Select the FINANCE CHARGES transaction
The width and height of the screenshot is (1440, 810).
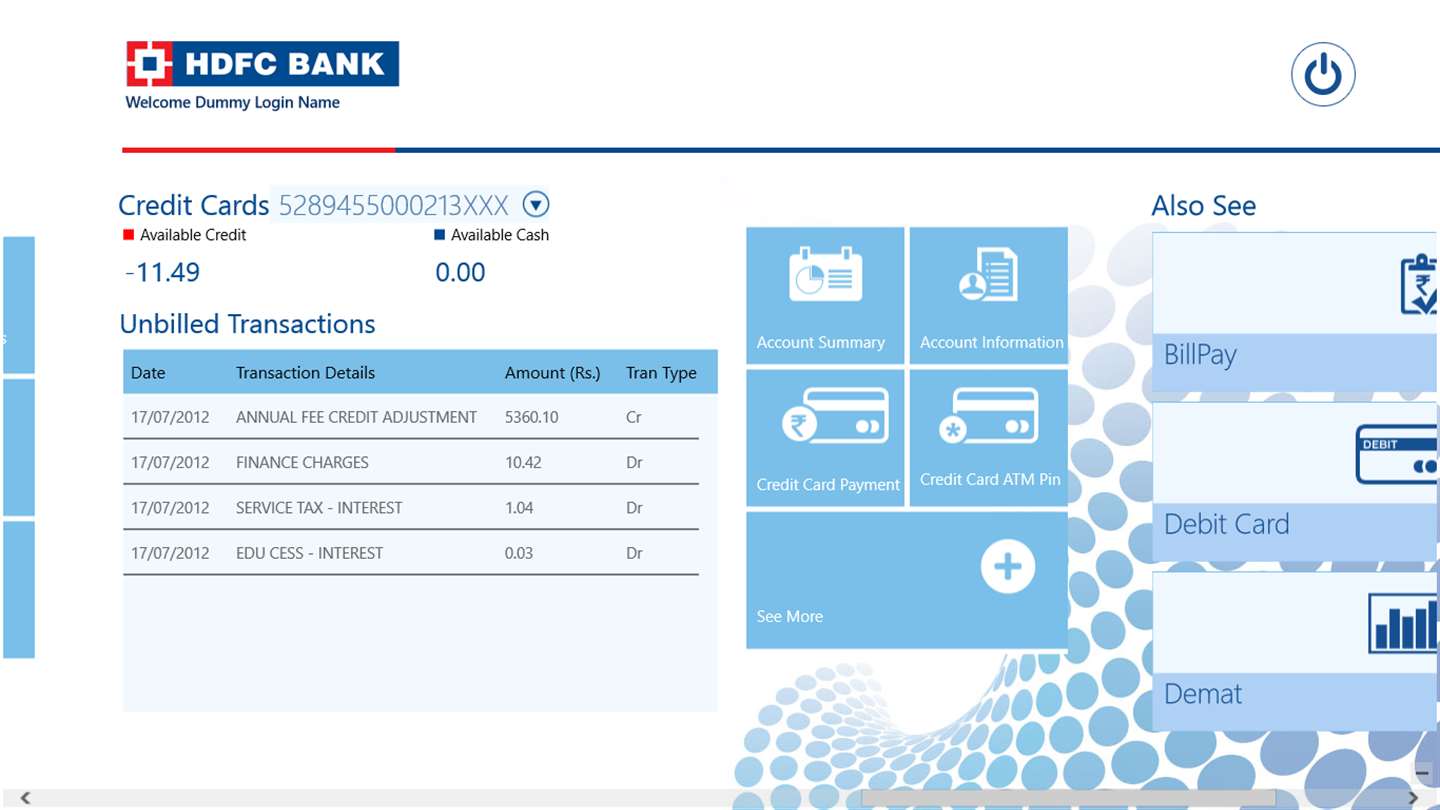click(411, 462)
